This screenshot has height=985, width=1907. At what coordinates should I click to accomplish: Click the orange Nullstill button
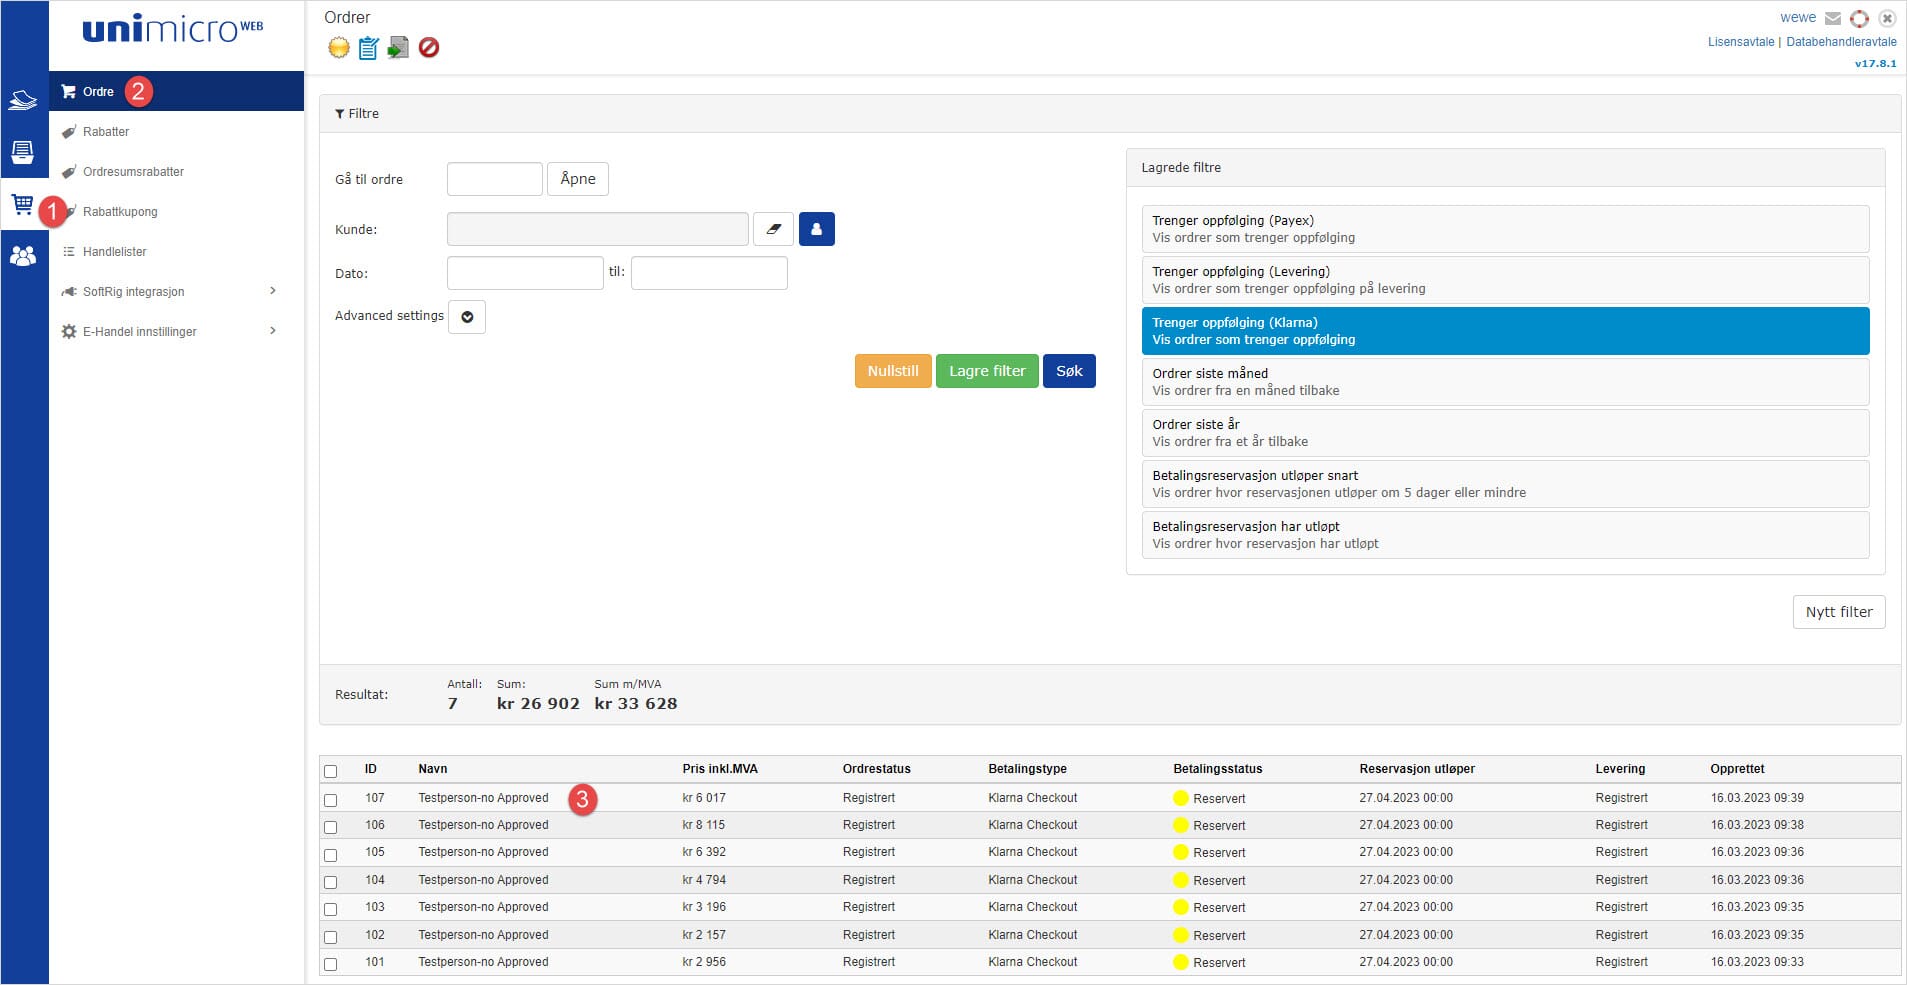coord(893,371)
